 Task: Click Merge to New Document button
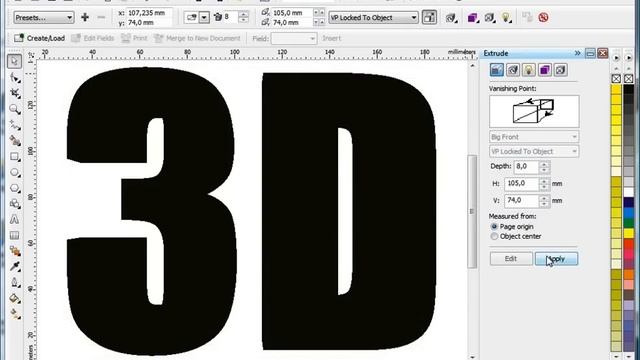click(197, 38)
